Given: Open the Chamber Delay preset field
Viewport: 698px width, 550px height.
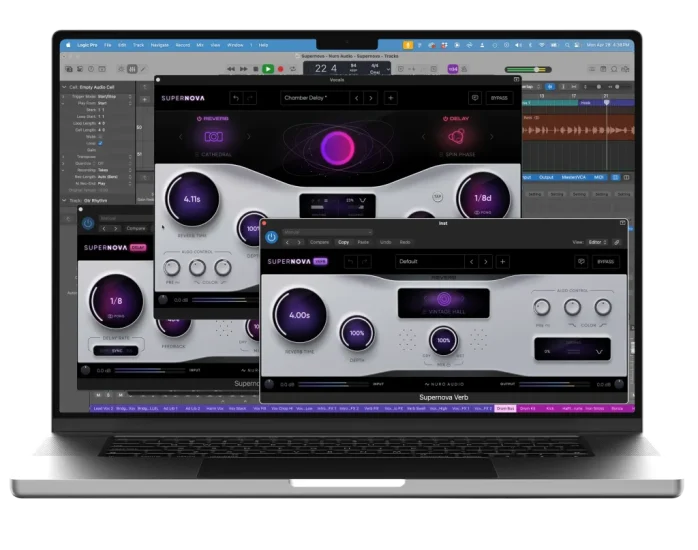Looking at the screenshot, I should (315, 98).
